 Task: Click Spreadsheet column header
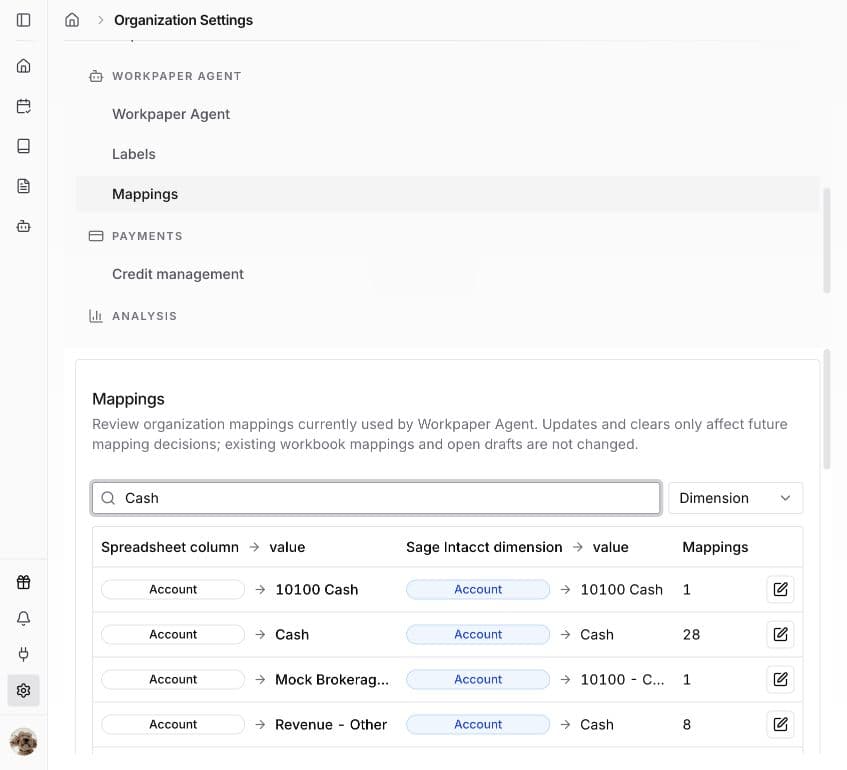tap(170, 547)
